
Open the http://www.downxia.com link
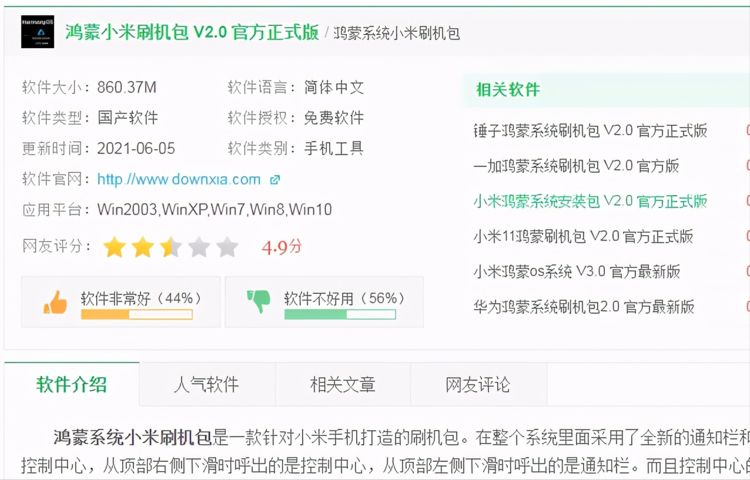pyautogui.click(x=179, y=179)
